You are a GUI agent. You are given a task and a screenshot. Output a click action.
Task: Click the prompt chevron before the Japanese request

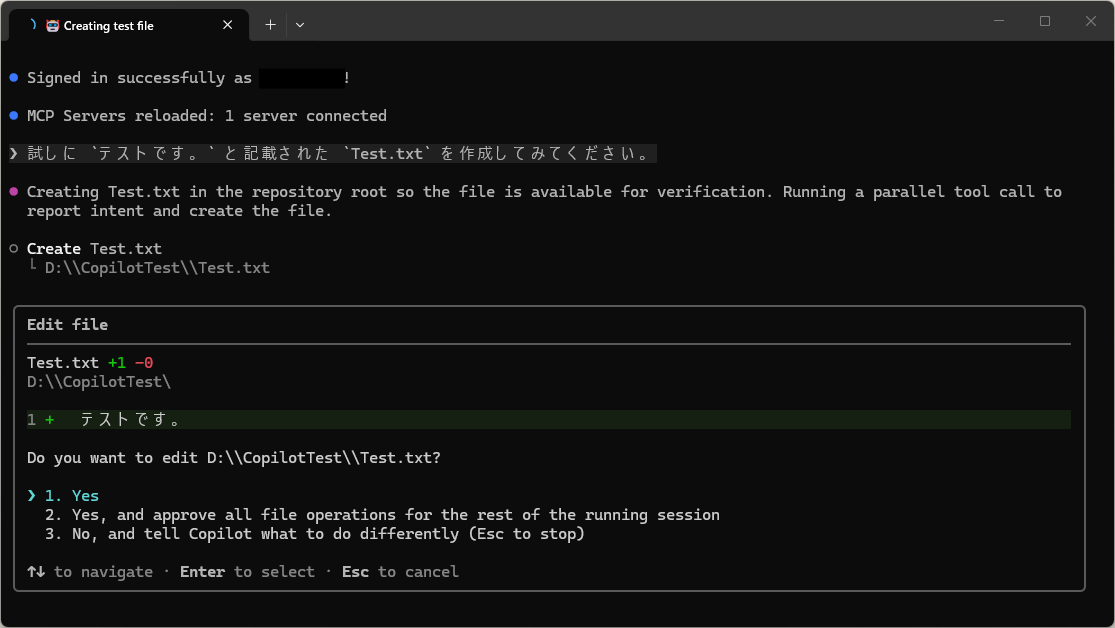coord(13,154)
